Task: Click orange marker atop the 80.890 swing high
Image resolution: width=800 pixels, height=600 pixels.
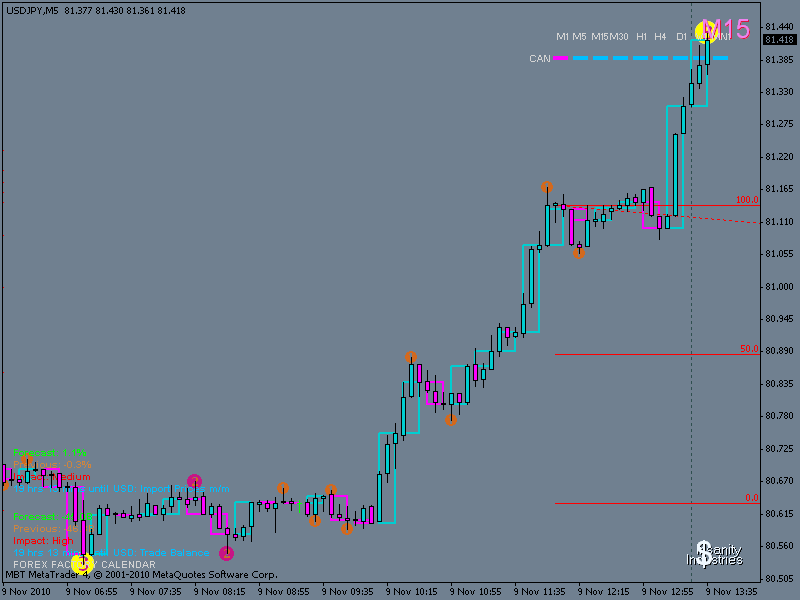Action: pos(411,357)
